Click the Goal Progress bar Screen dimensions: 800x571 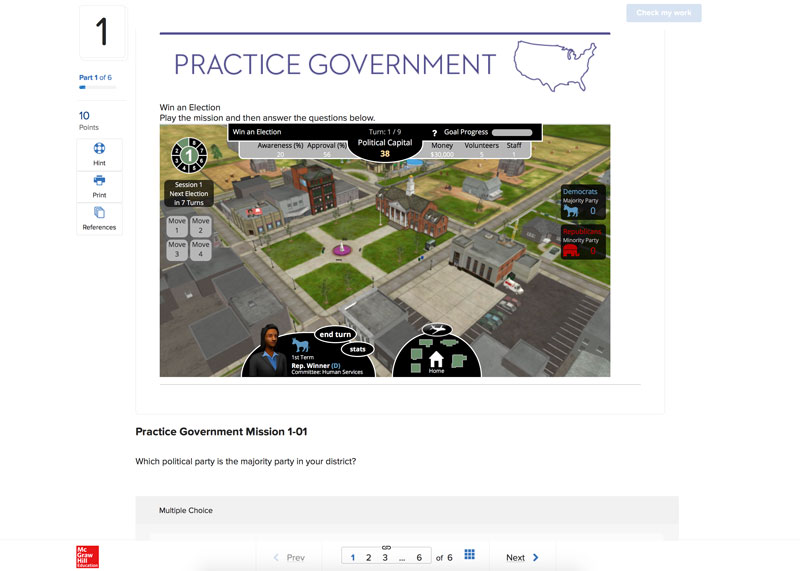click(512, 132)
